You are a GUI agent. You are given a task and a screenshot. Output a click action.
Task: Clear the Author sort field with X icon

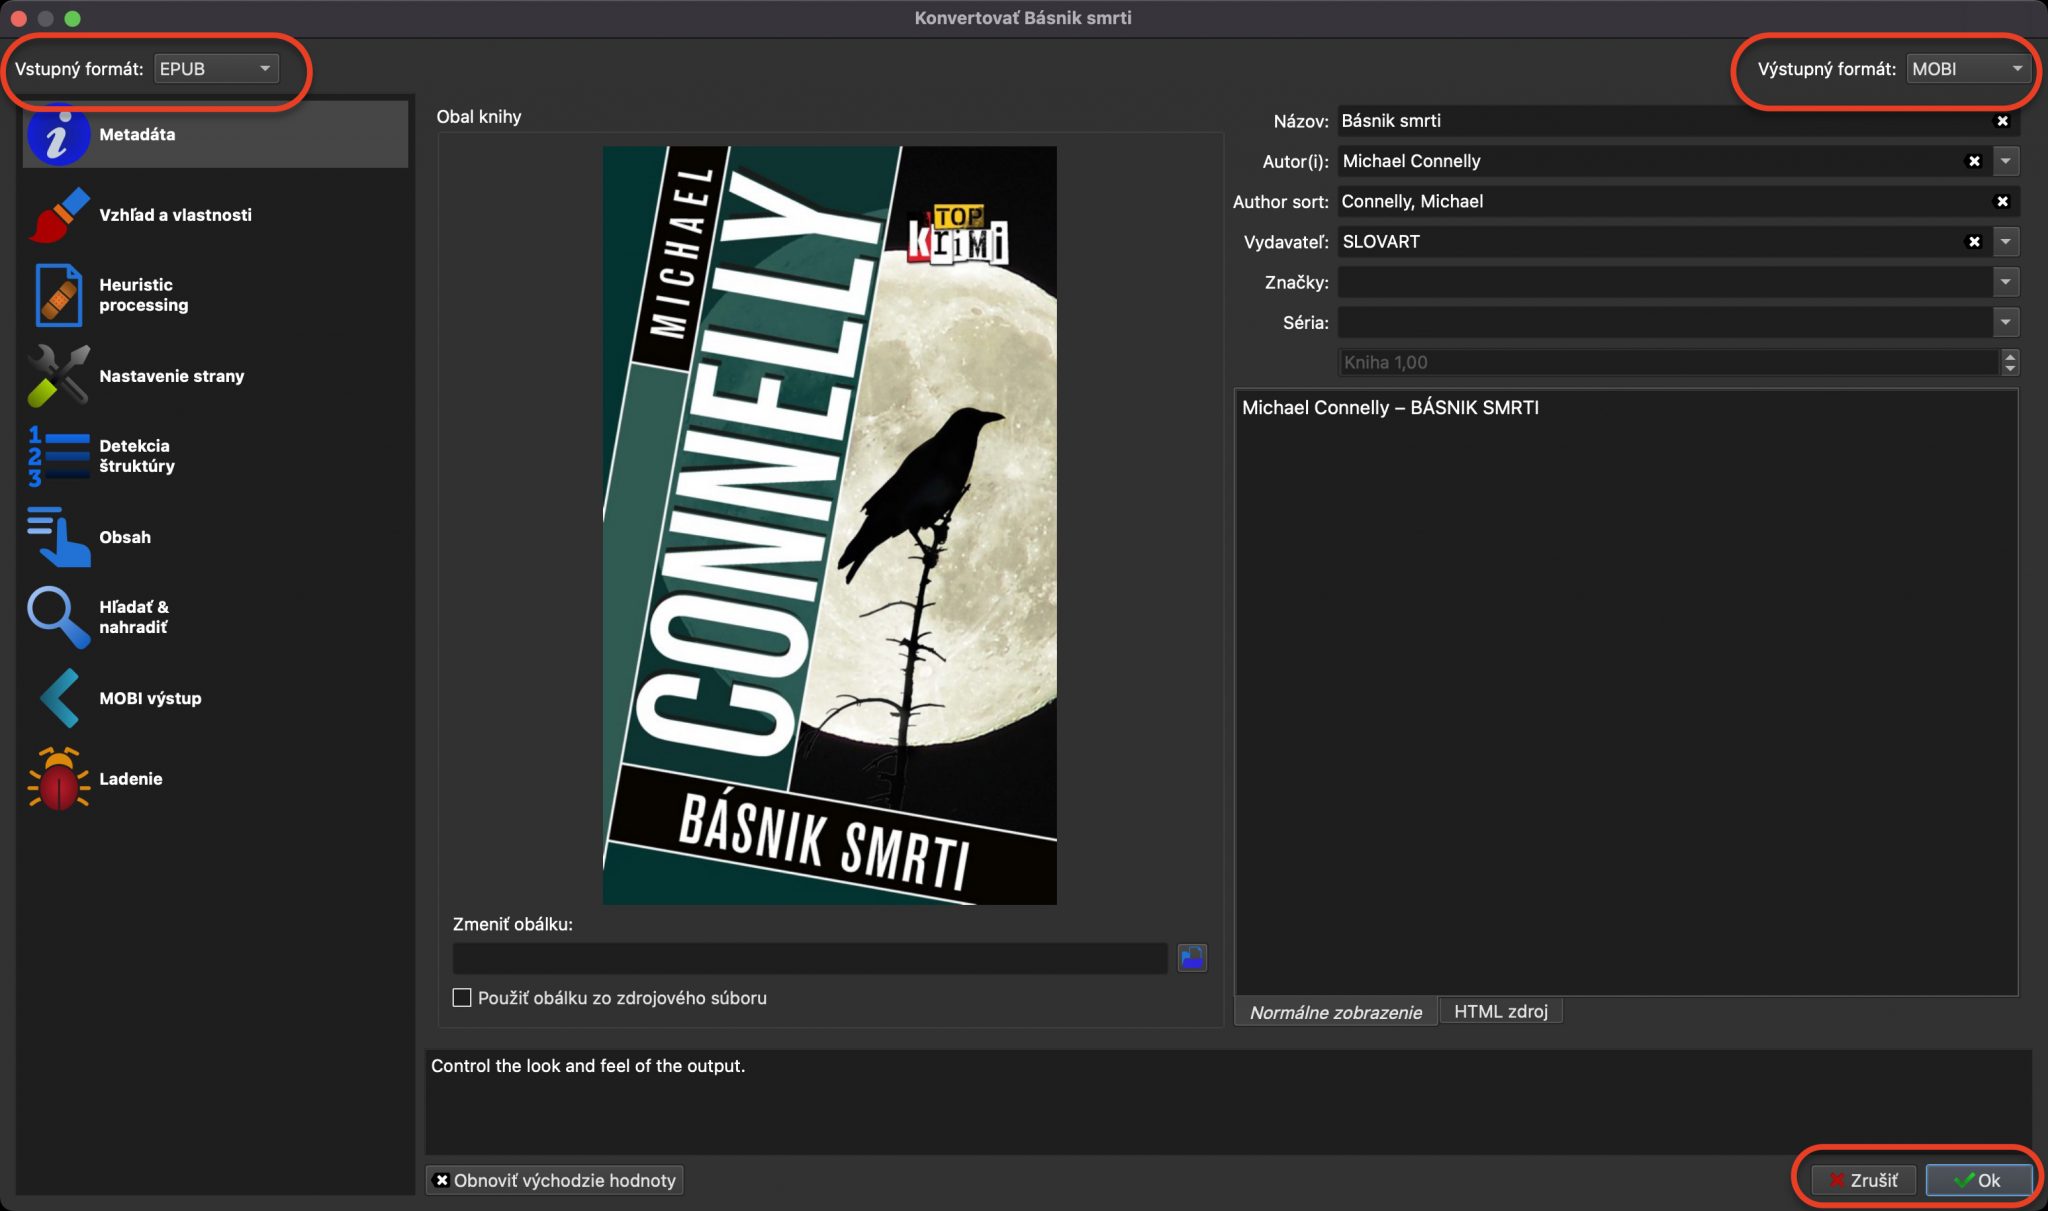coord(2002,201)
